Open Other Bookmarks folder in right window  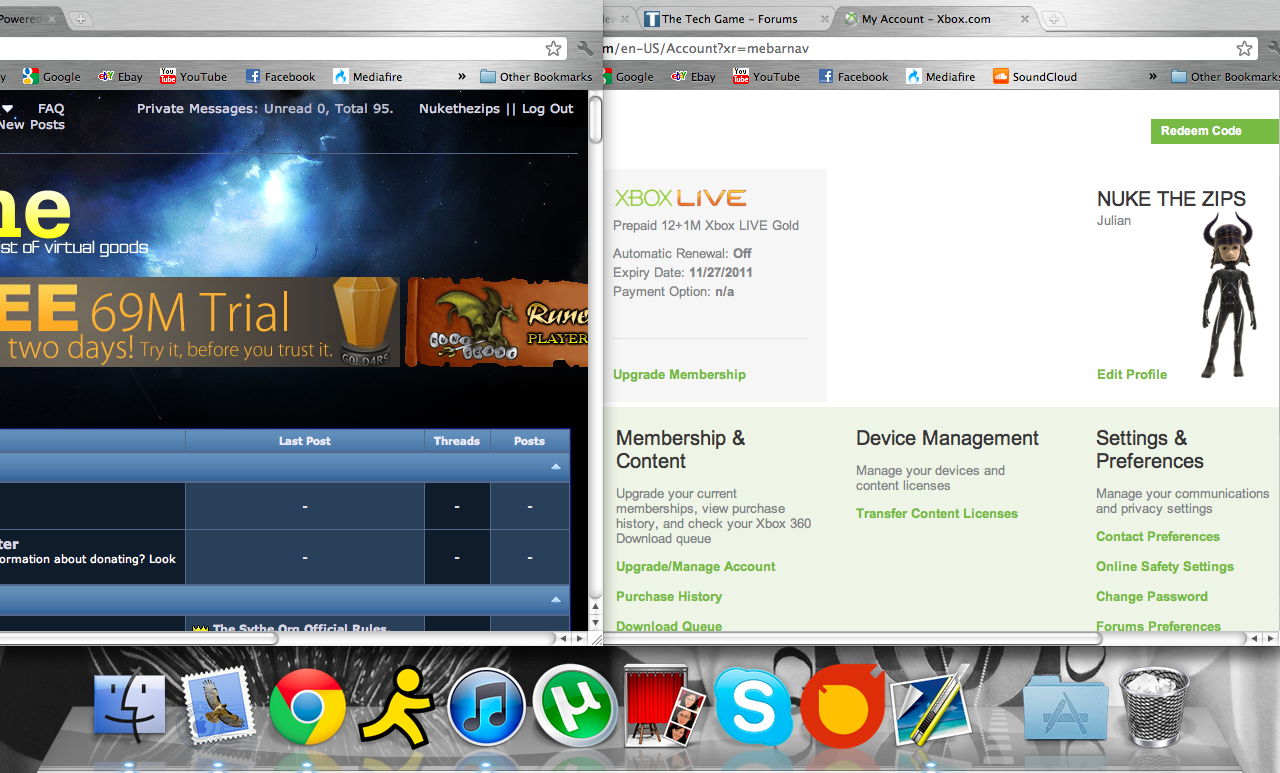tap(1225, 76)
